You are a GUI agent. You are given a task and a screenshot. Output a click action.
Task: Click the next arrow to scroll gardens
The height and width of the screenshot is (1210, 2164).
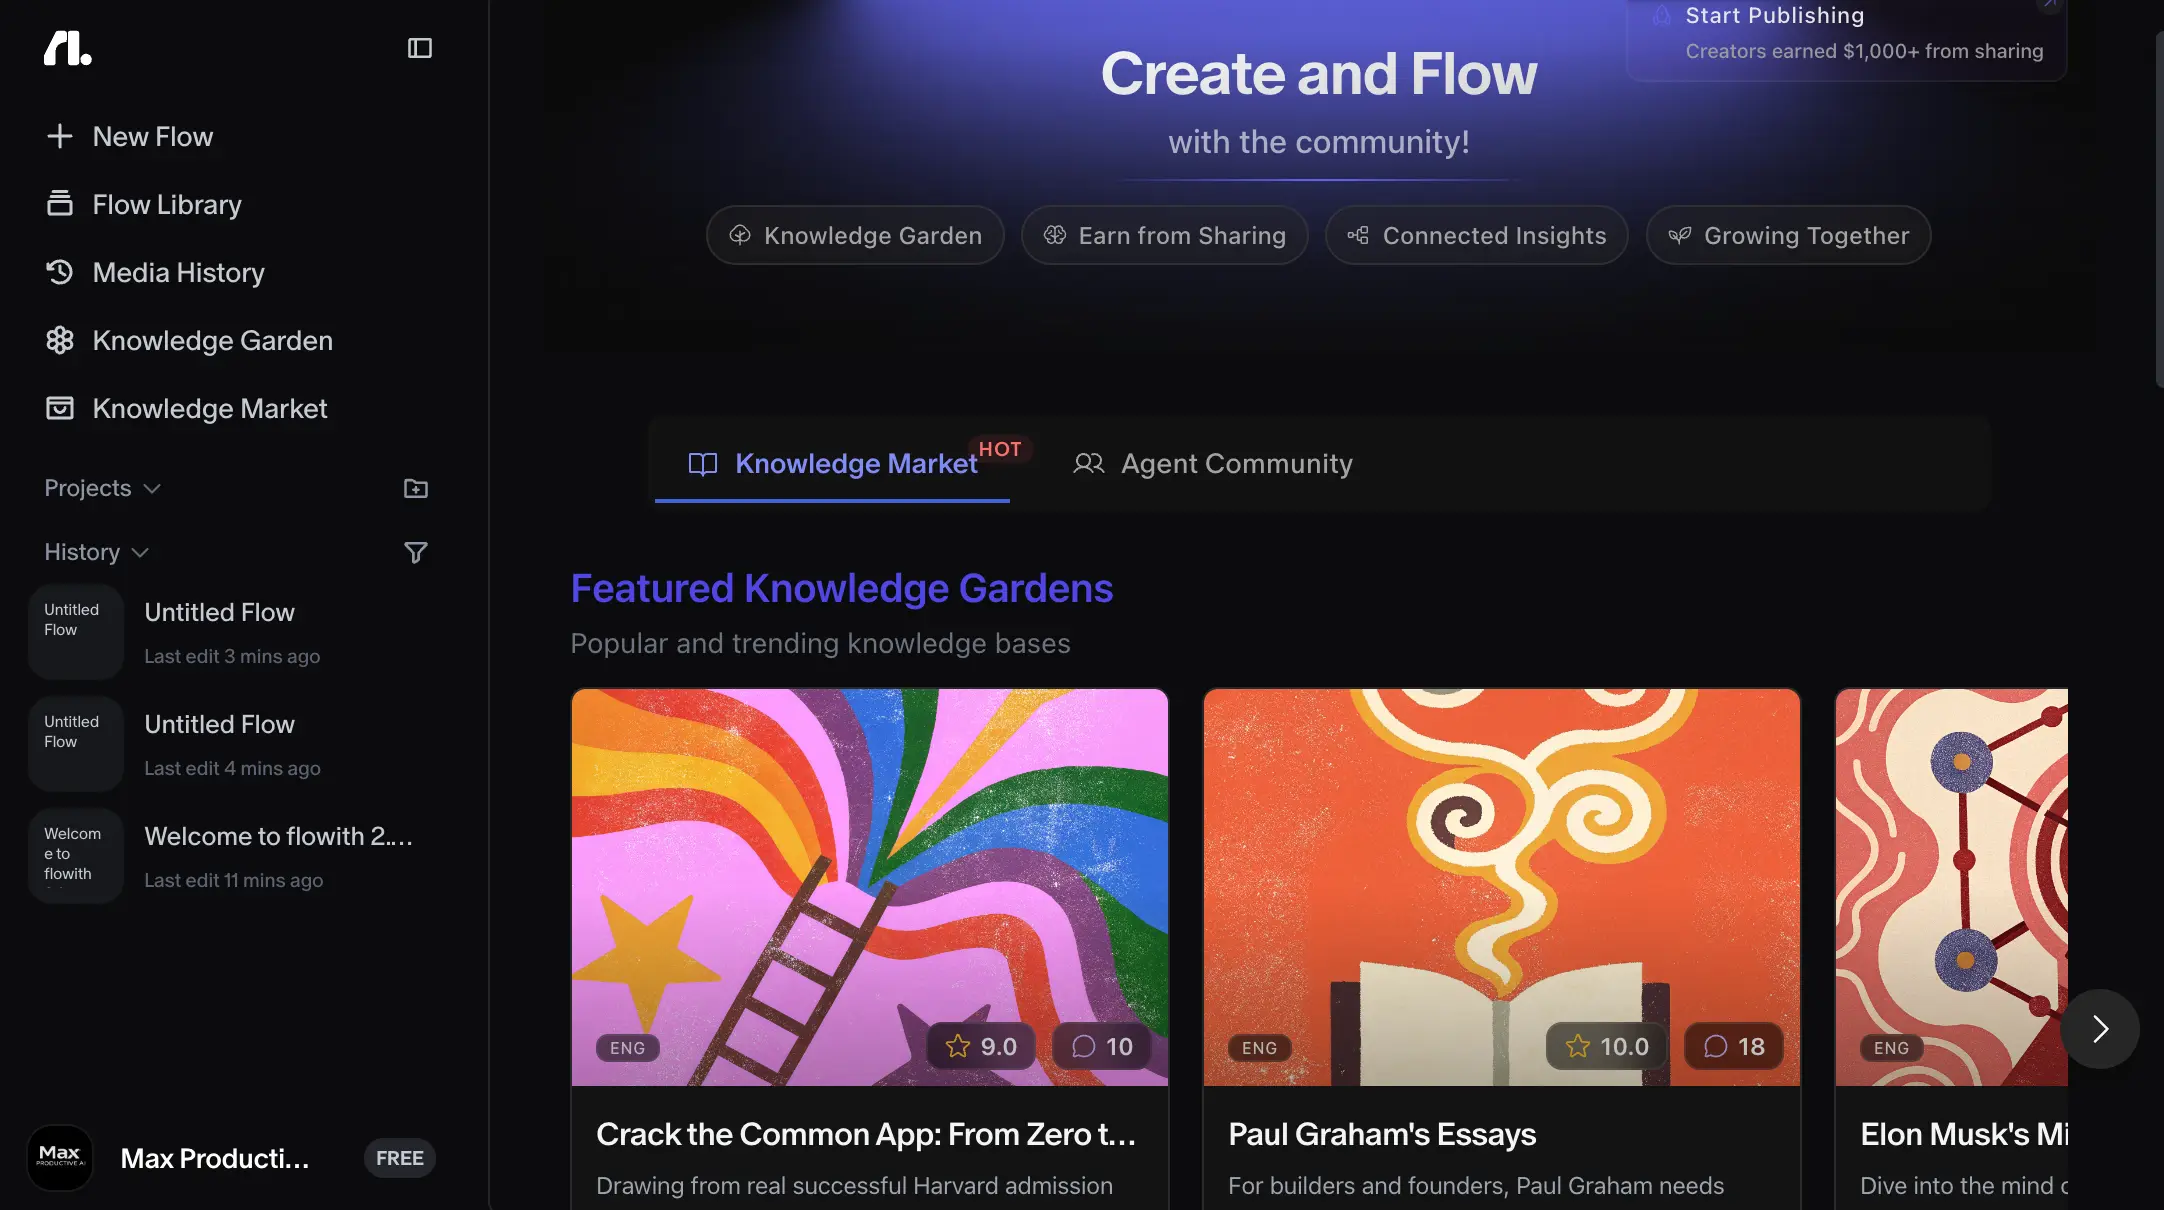click(2100, 1029)
